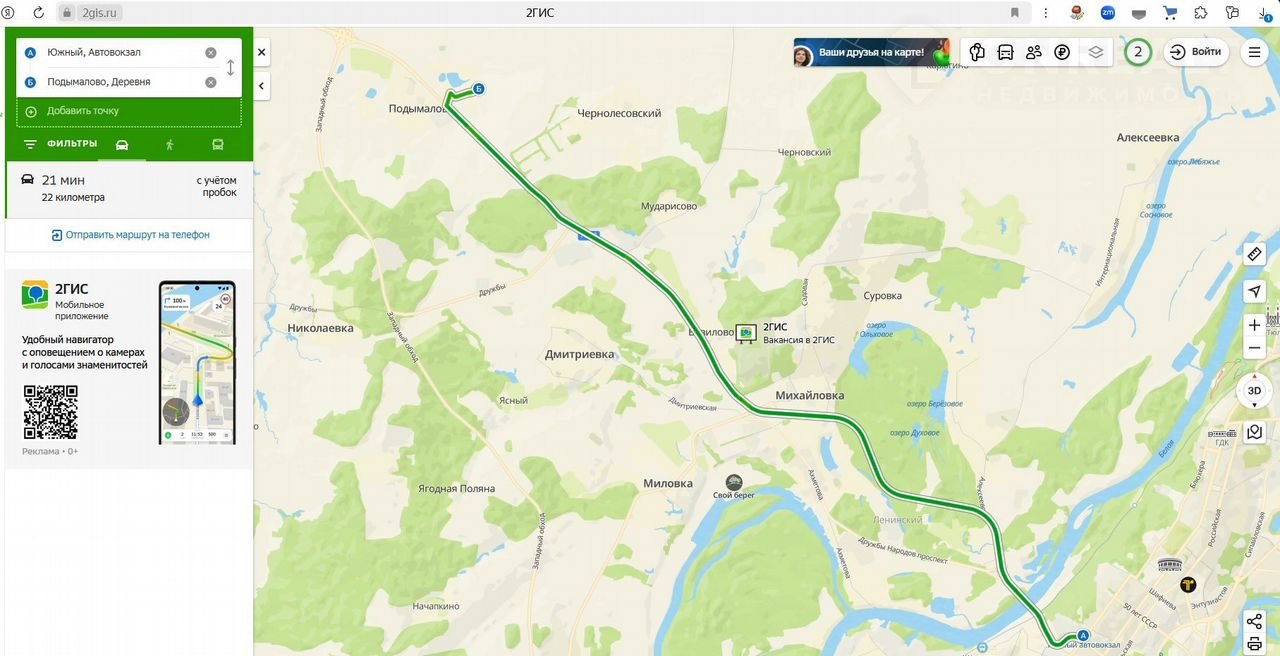Collapse the side panel with the chevron
The height and width of the screenshot is (656, 1280).
261,86
